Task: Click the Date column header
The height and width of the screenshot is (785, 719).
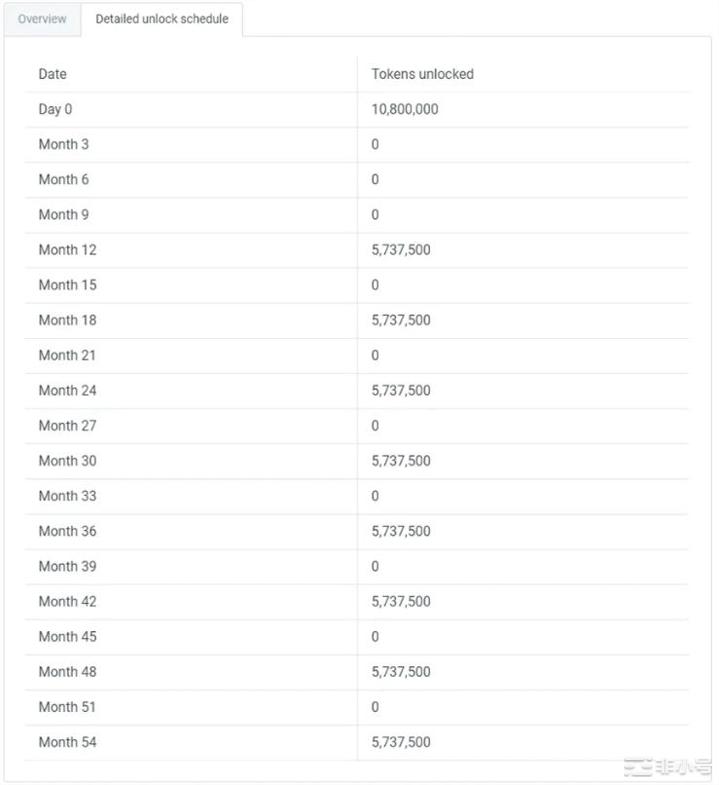Action: [53, 74]
